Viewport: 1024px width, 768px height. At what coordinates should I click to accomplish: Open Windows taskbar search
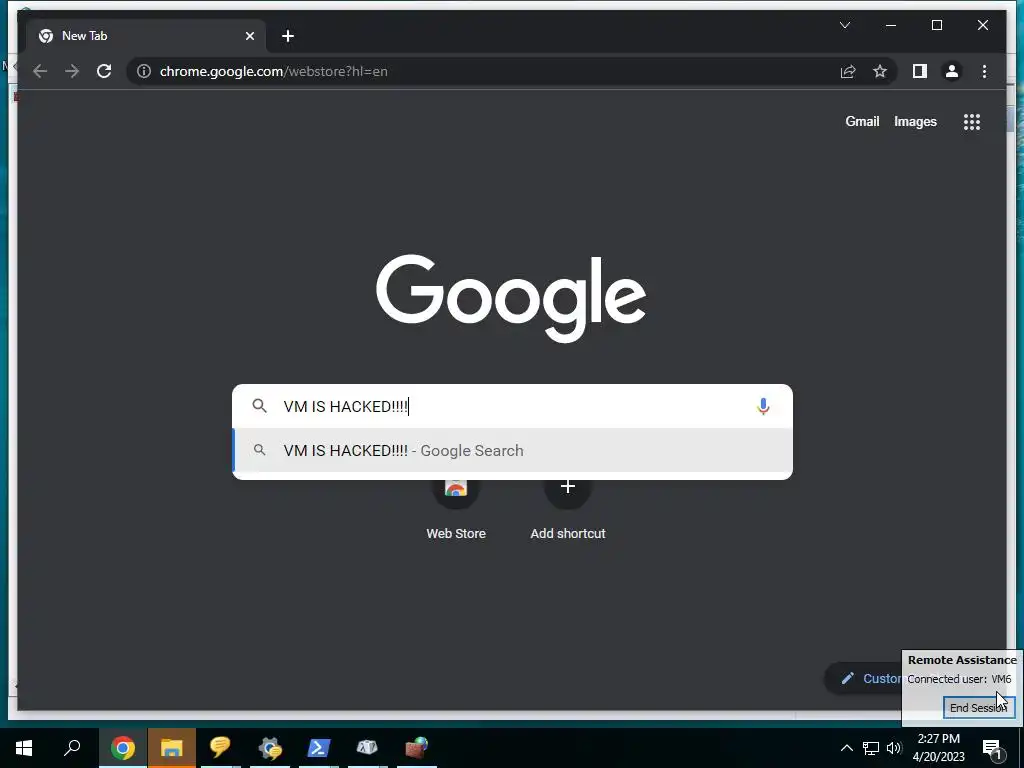pos(72,748)
